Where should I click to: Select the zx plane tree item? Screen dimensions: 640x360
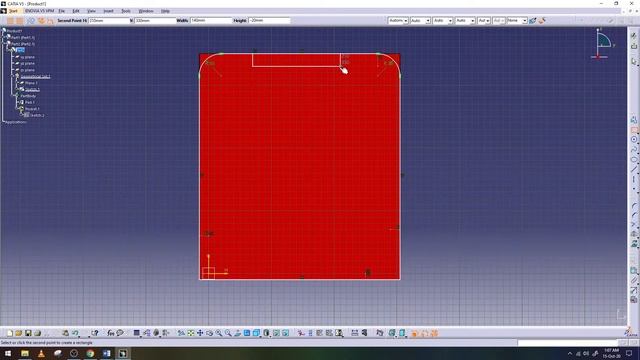point(27,70)
